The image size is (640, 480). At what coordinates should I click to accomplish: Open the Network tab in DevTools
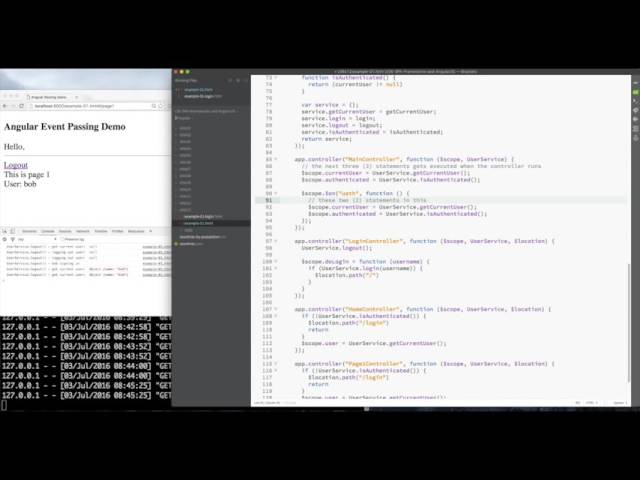coord(82,231)
